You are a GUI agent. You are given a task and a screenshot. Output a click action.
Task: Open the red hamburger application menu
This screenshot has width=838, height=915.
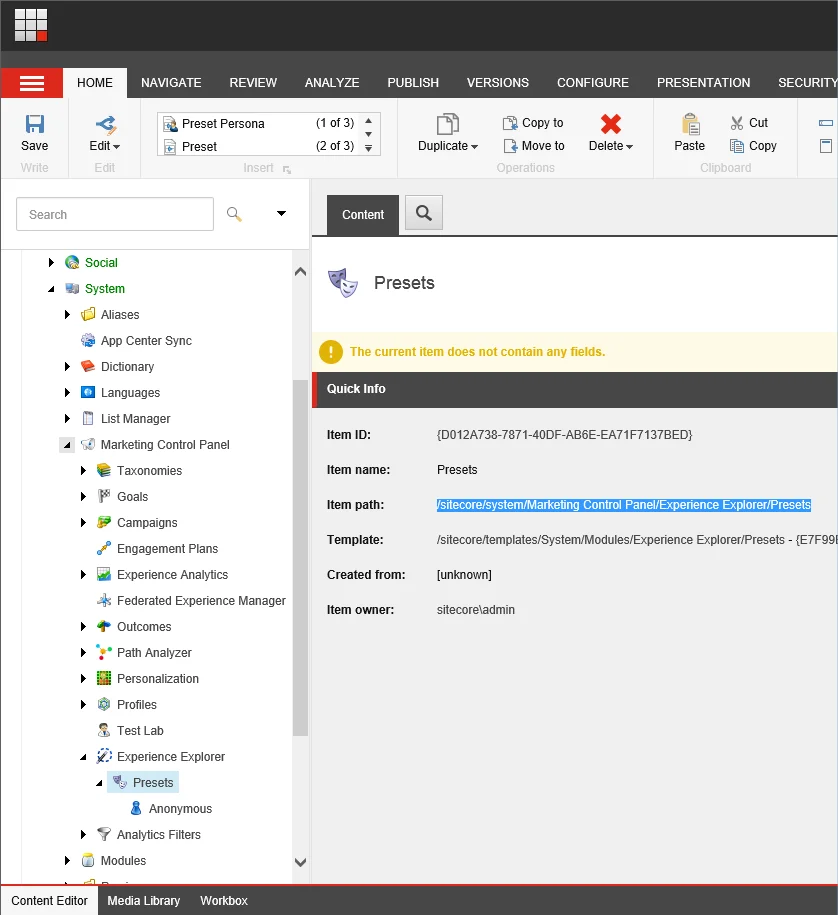click(x=32, y=83)
